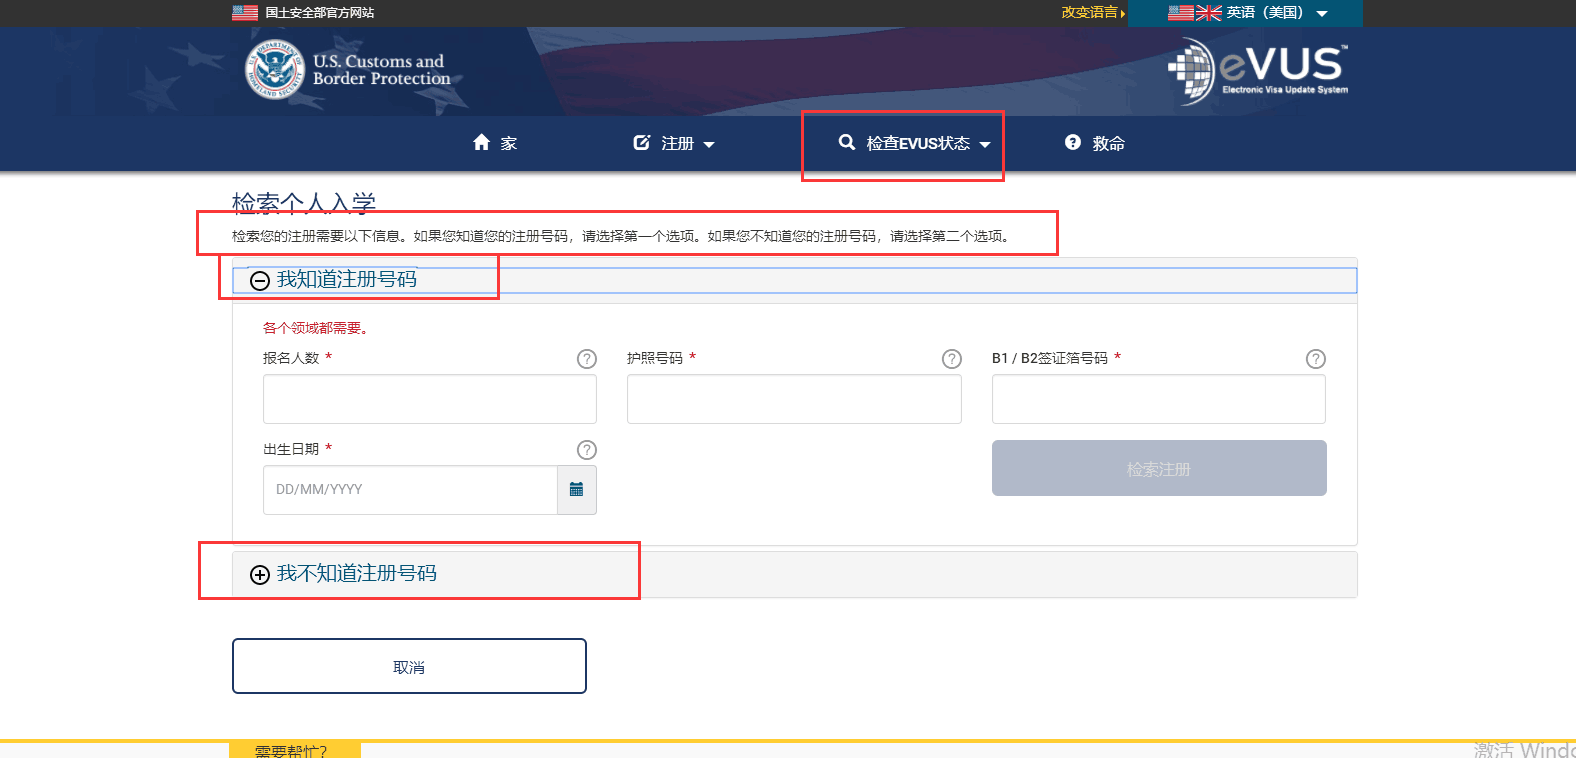Image resolution: width=1576 pixels, height=758 pixels.
Task: Focus the 出生日期 DD/MM/YYYY field
Action: coord(410,490)
